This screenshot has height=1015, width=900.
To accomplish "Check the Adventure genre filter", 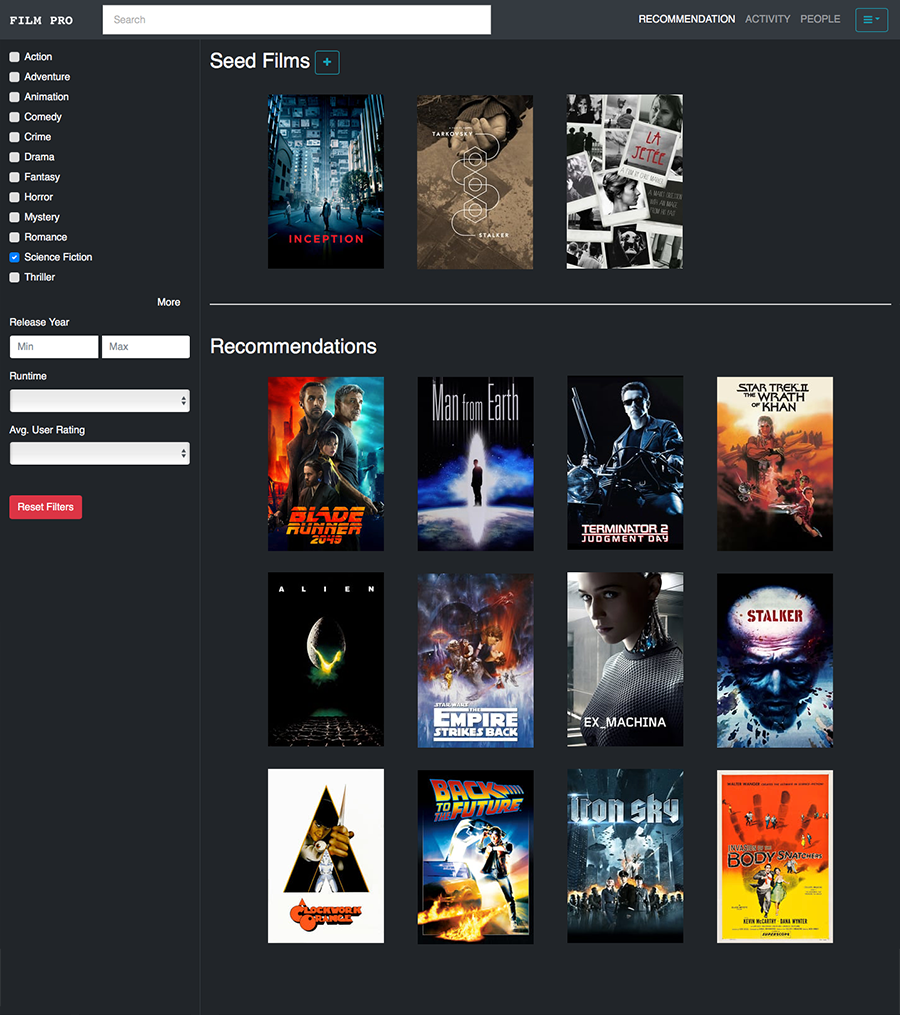I will point(14,77).
